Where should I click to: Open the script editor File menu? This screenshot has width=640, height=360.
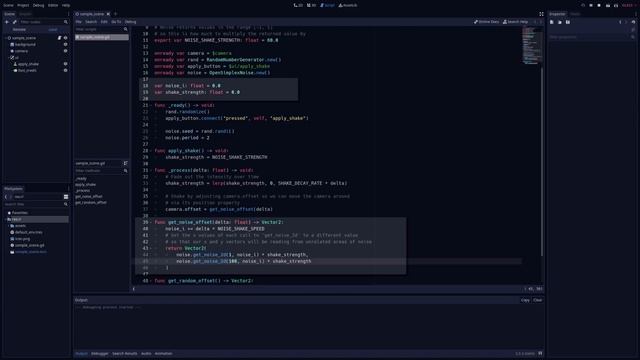point(79,22)
